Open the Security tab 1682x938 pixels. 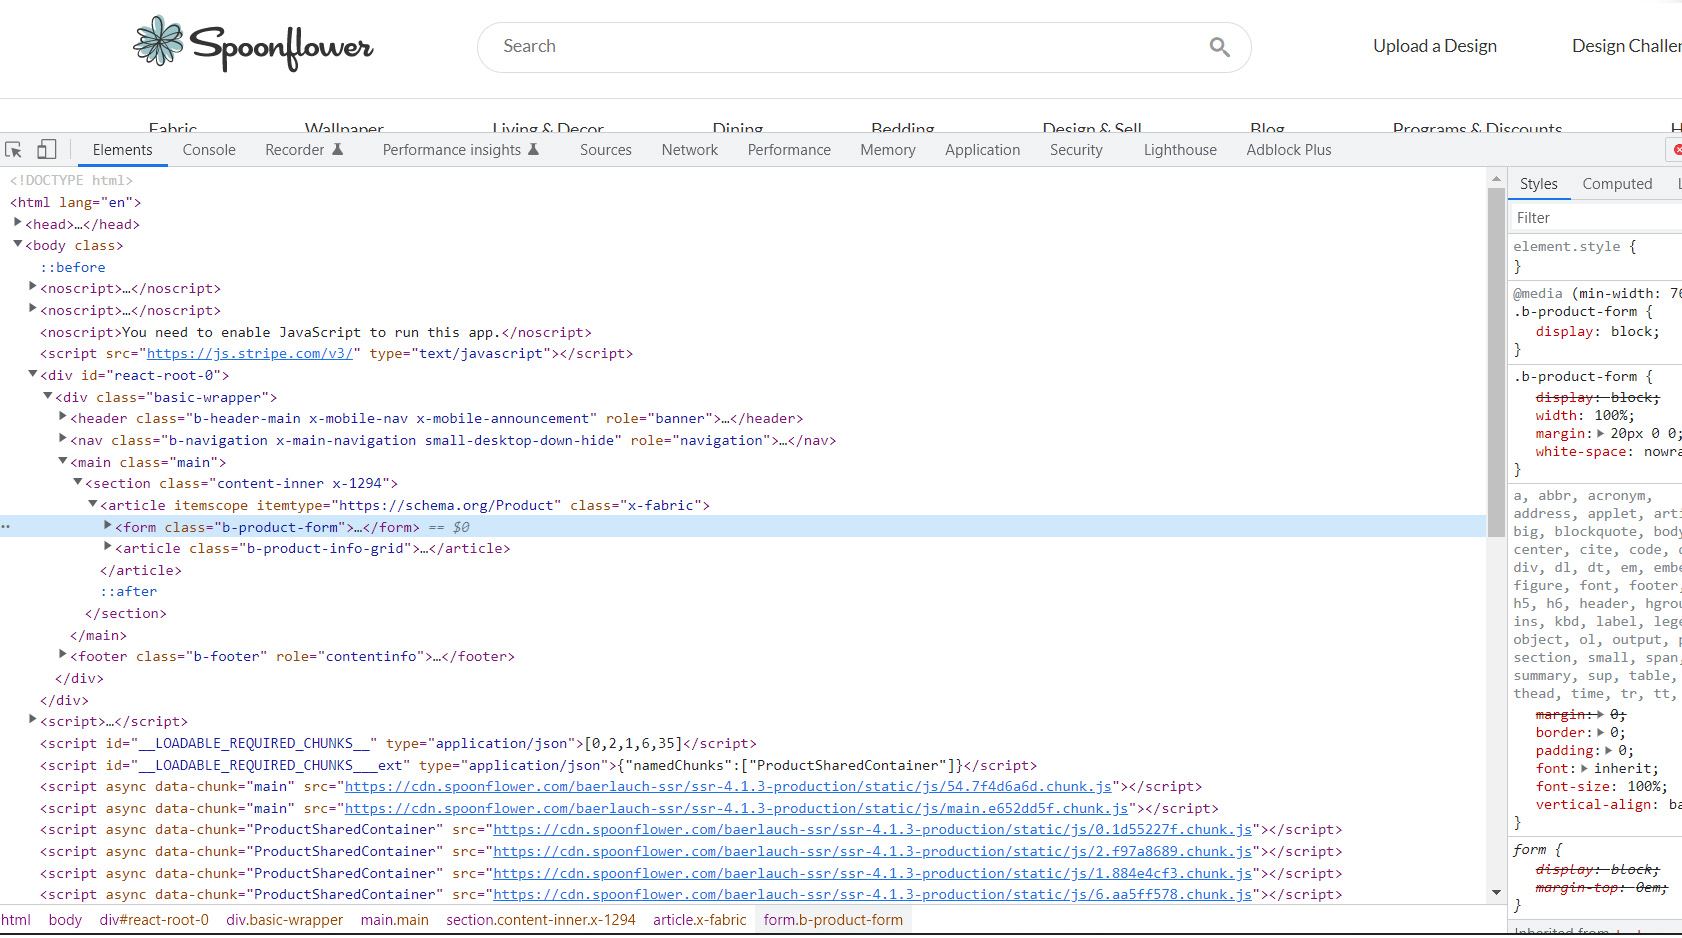(1076, 150)
